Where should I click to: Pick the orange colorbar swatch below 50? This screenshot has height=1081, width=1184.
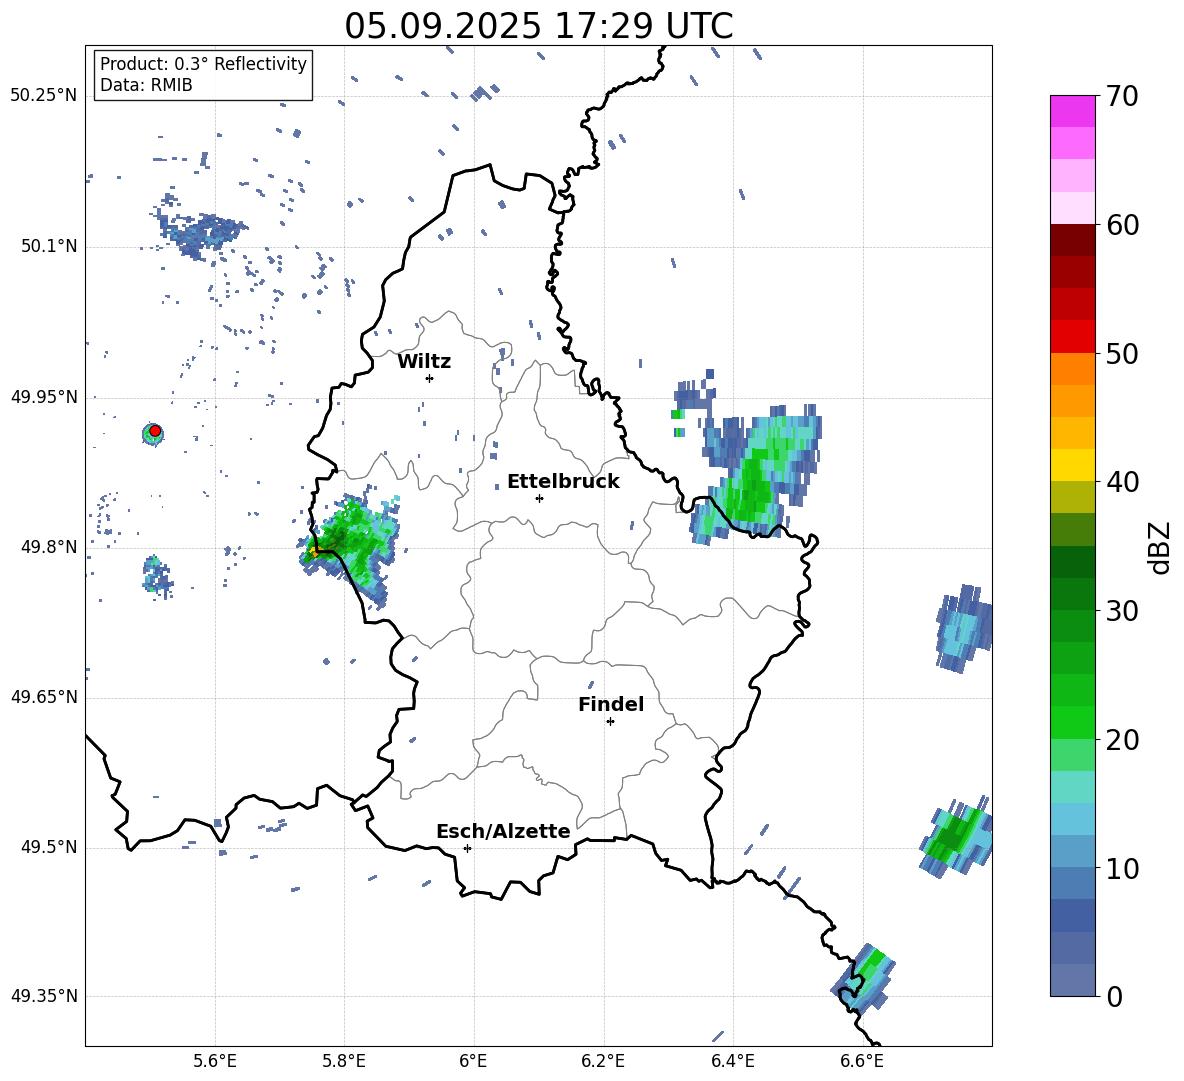pyautogui.click(x=1072, y=368)
